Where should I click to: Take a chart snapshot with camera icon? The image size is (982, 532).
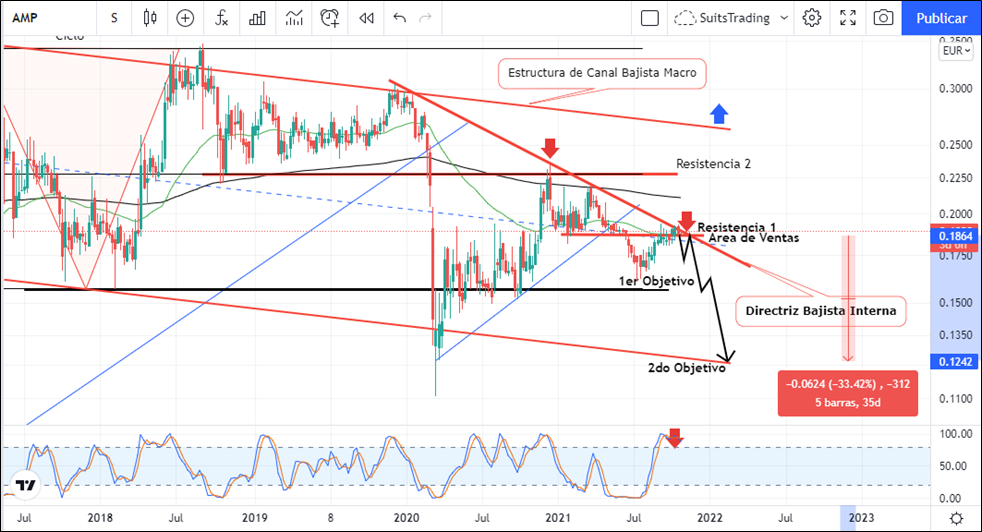(883, 18)
